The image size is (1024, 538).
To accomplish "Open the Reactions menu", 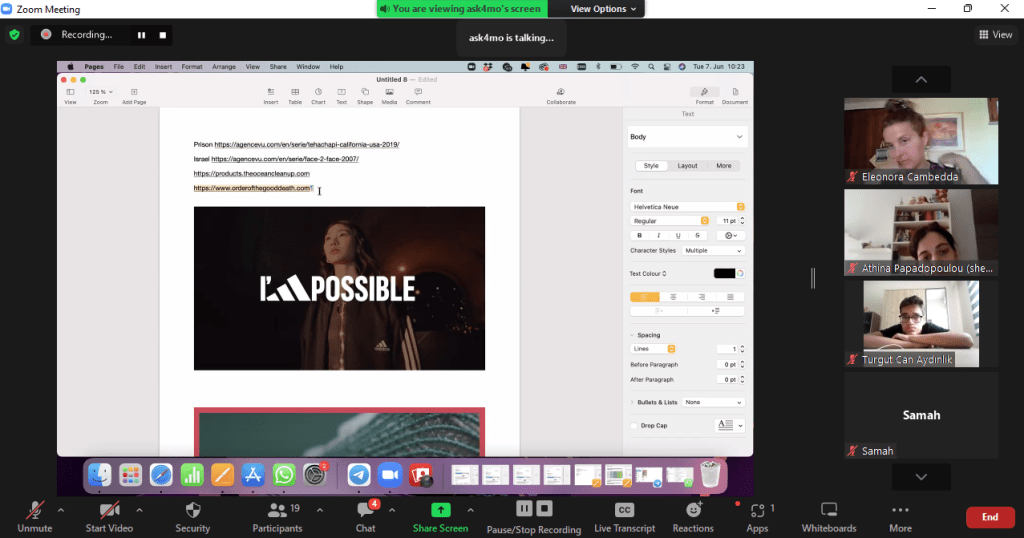I will tap(692, 510).
